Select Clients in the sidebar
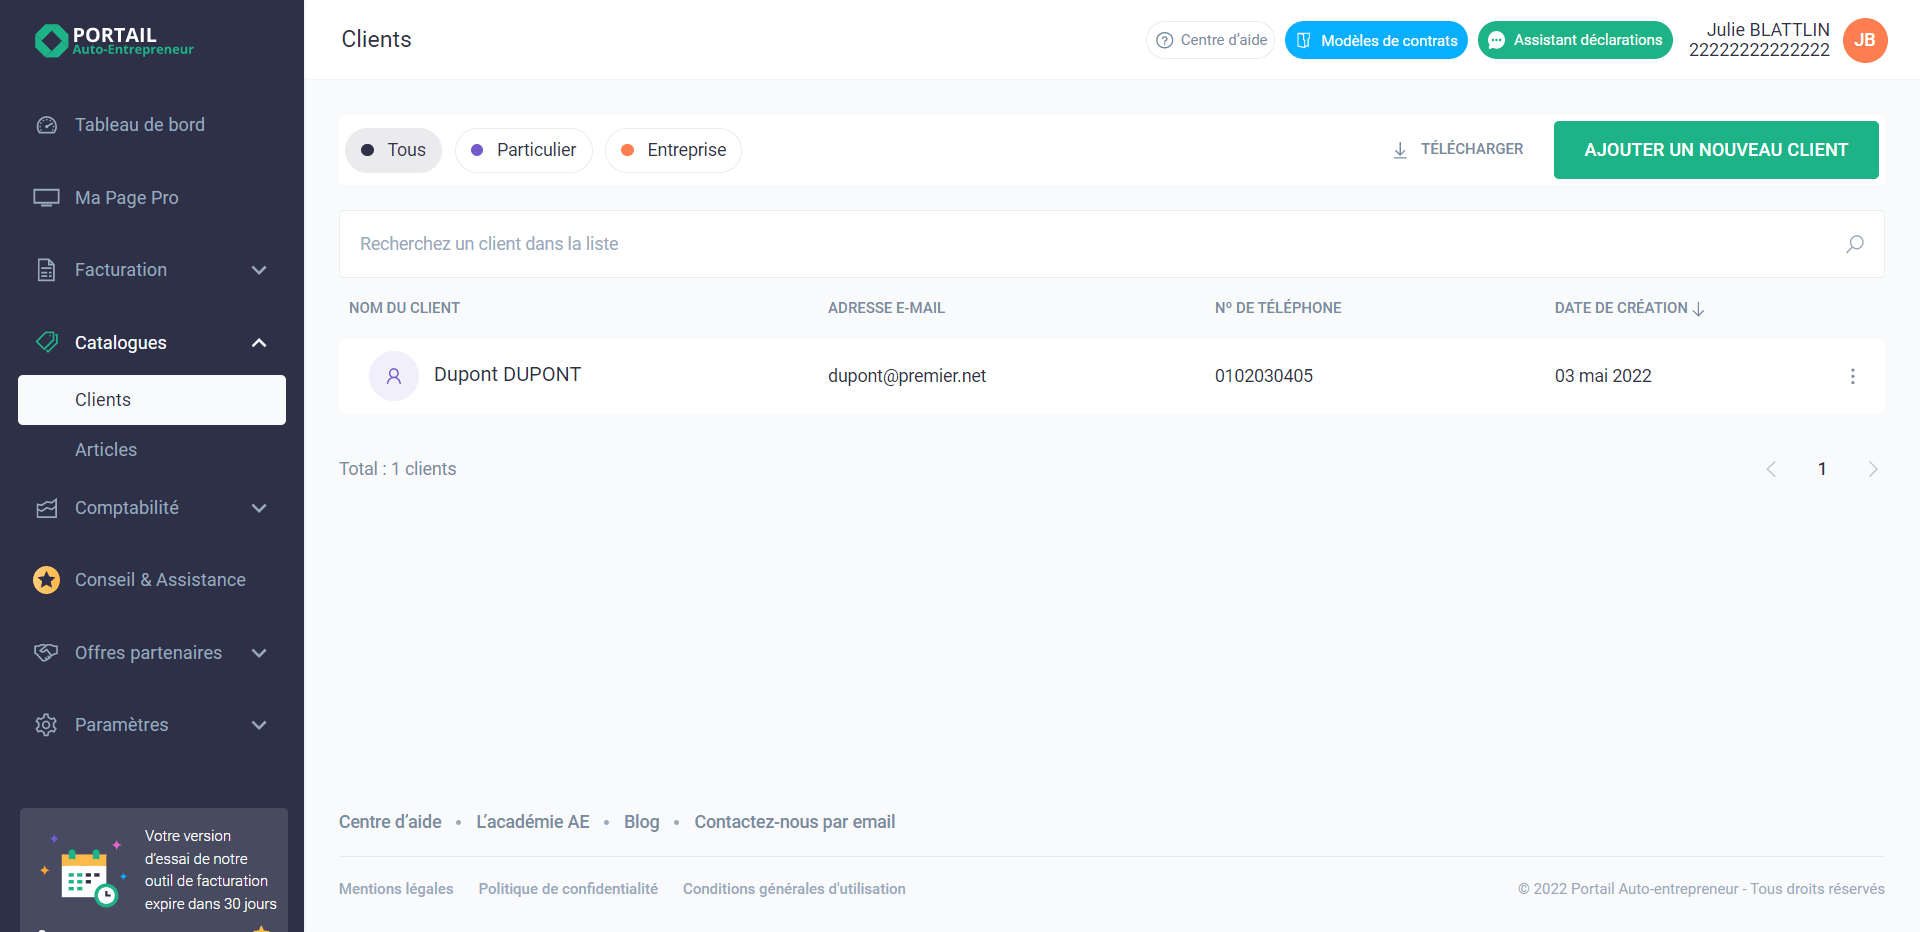This screenshot has width=1920, height=932. (103, 400)
